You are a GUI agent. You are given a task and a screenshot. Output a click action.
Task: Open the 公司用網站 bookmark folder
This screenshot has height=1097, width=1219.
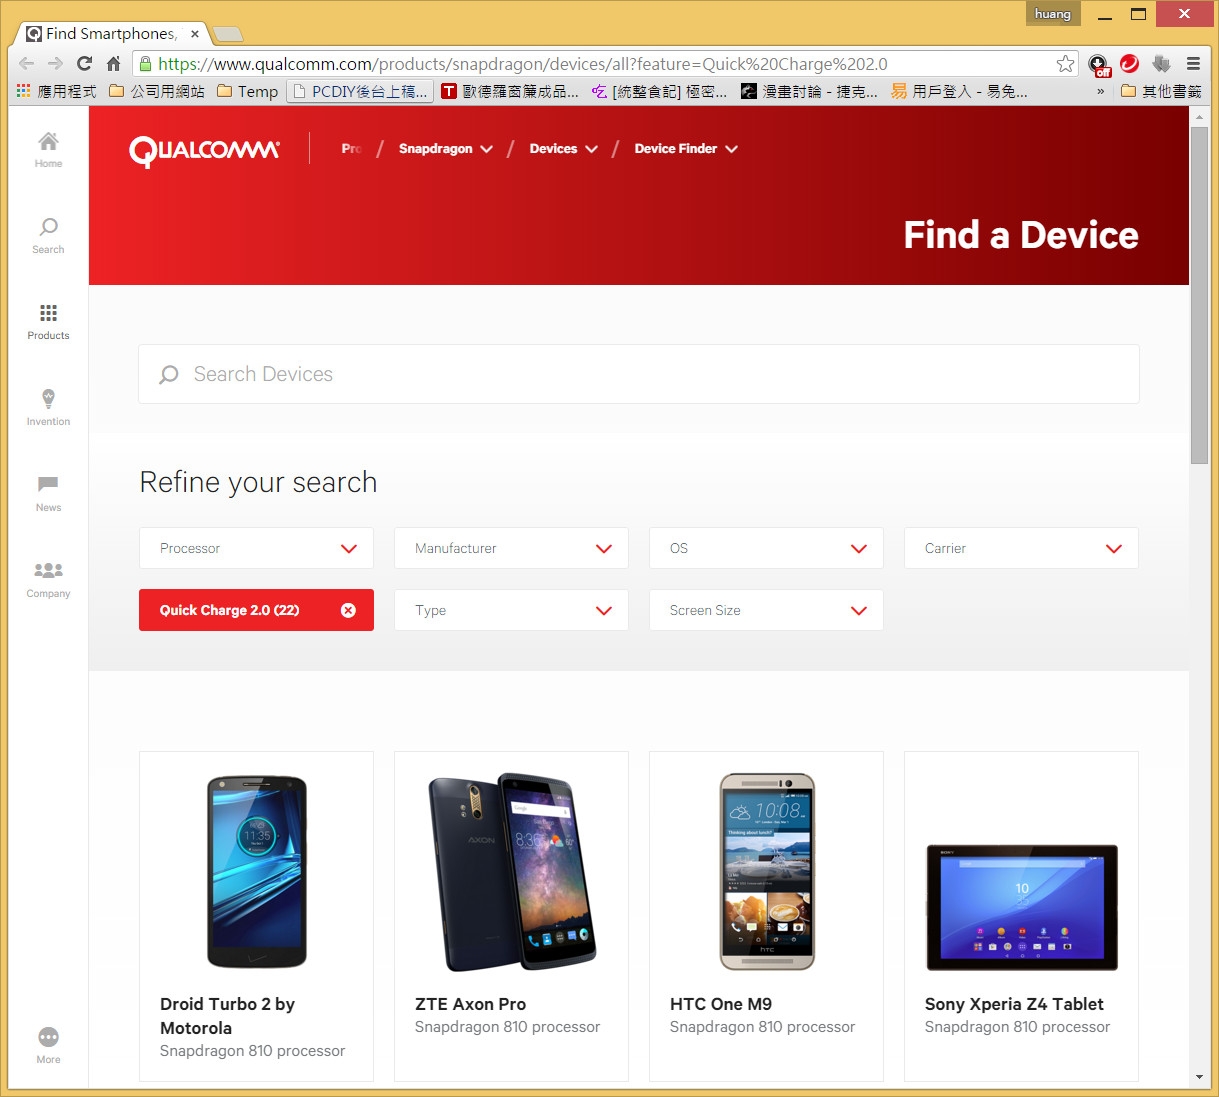(x=156, y=91)
